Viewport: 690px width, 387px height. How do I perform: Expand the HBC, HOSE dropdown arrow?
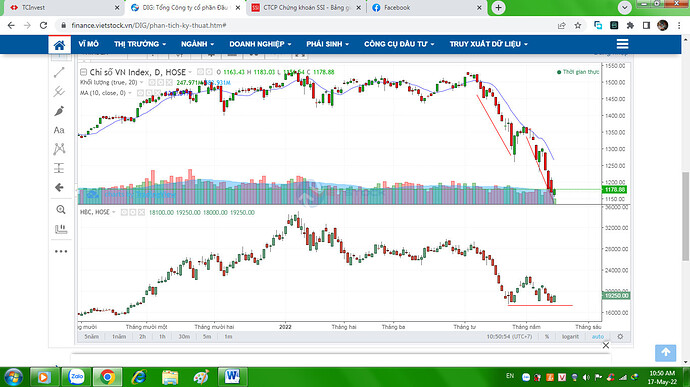tap(114, 212)
